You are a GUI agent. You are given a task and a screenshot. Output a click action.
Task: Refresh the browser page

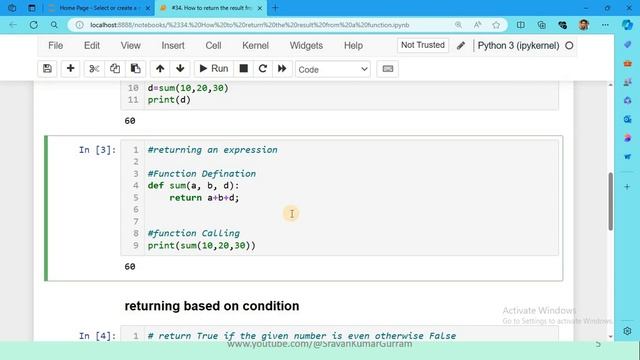[33, 25]
